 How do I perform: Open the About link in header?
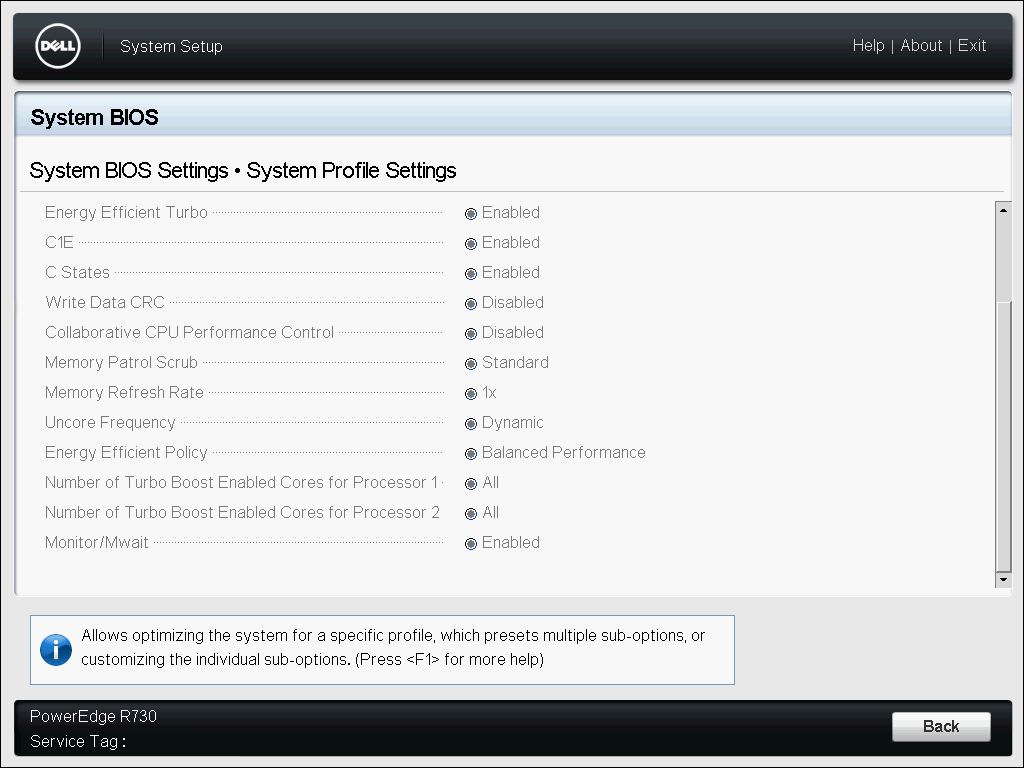[x=921, y=46]
